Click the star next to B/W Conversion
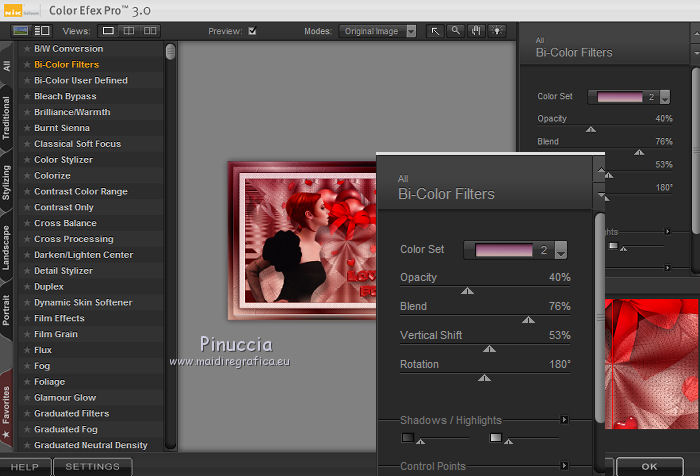Image resolution: width=700 pixels, height=476 pixels. (x=27, y=49)
